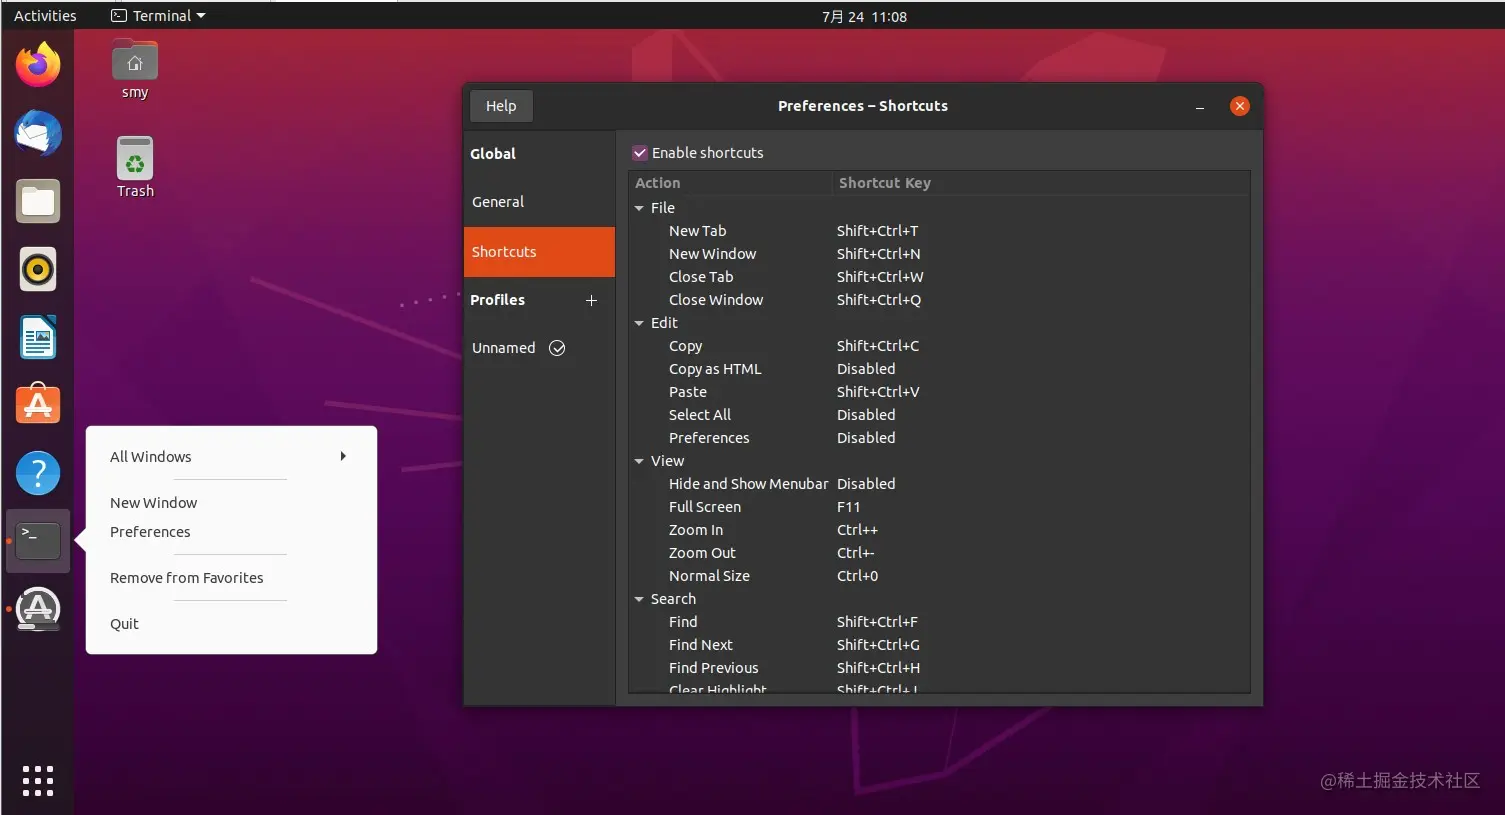Click the Shift+Ctrl+C shortcut for Copy
The width and height of the screenshot is (1505, 815).
878,346
